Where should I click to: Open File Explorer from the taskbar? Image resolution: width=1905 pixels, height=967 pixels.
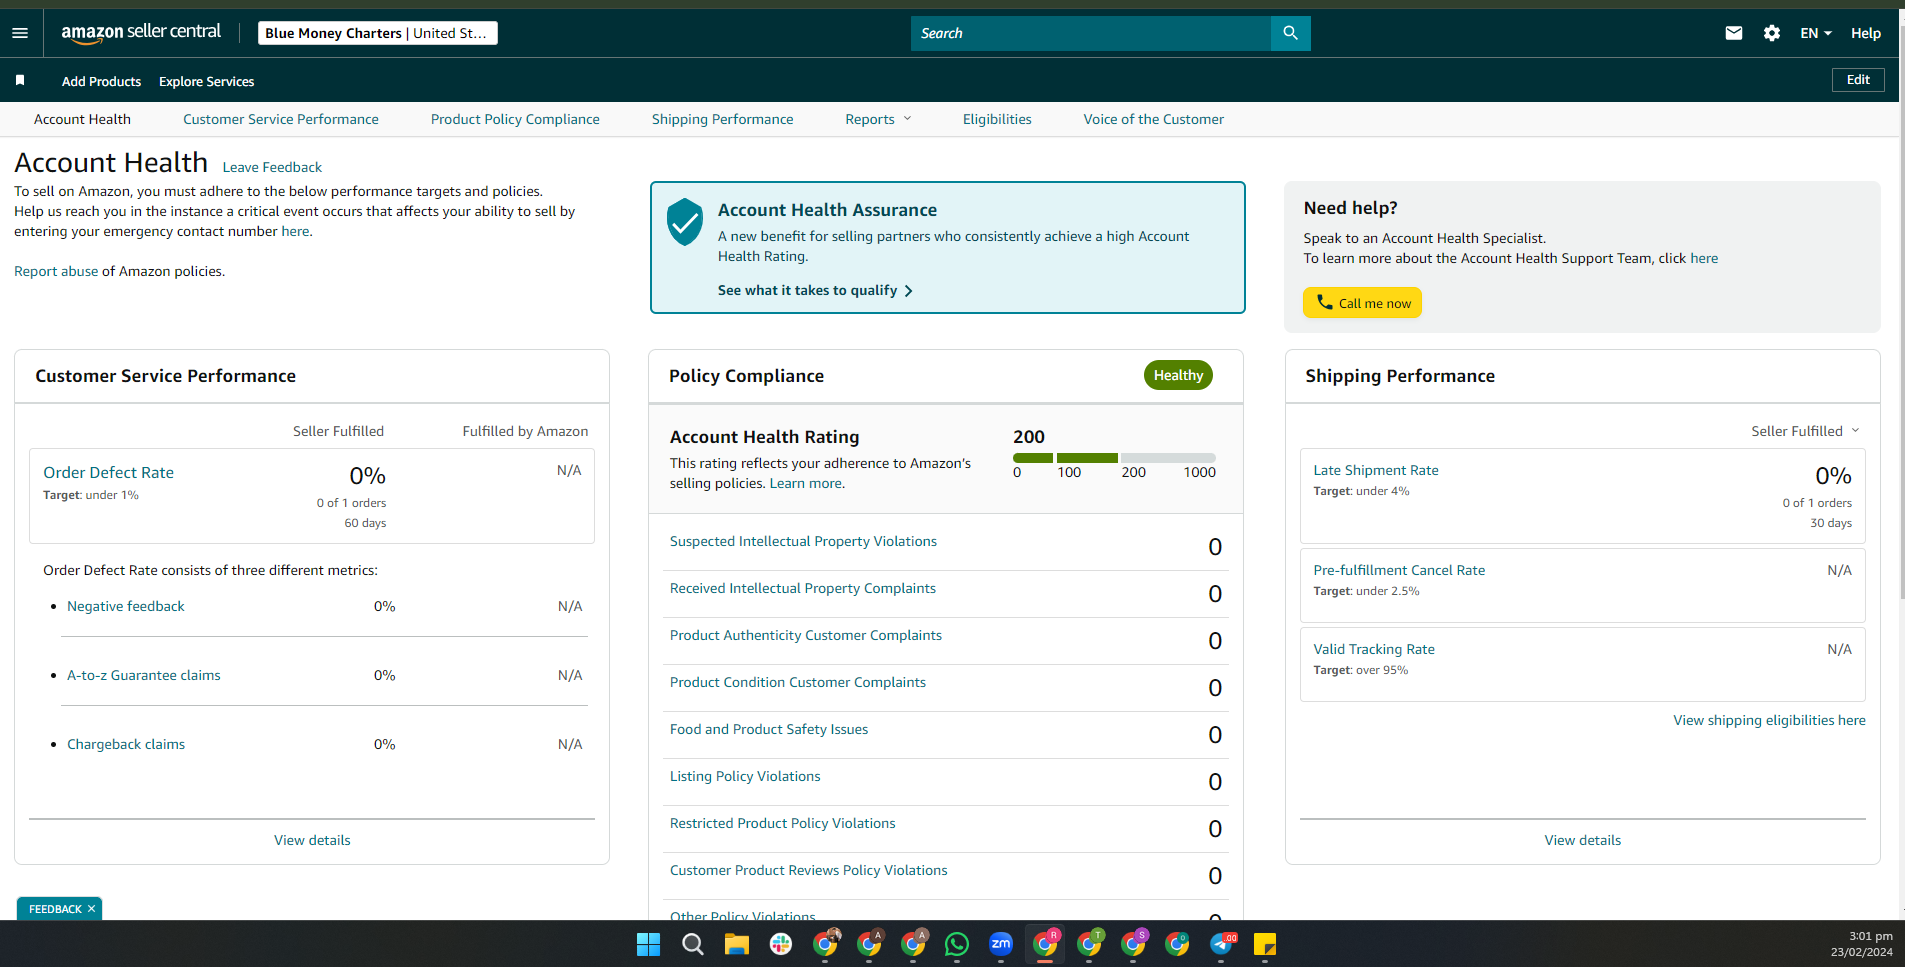[737, 944]
